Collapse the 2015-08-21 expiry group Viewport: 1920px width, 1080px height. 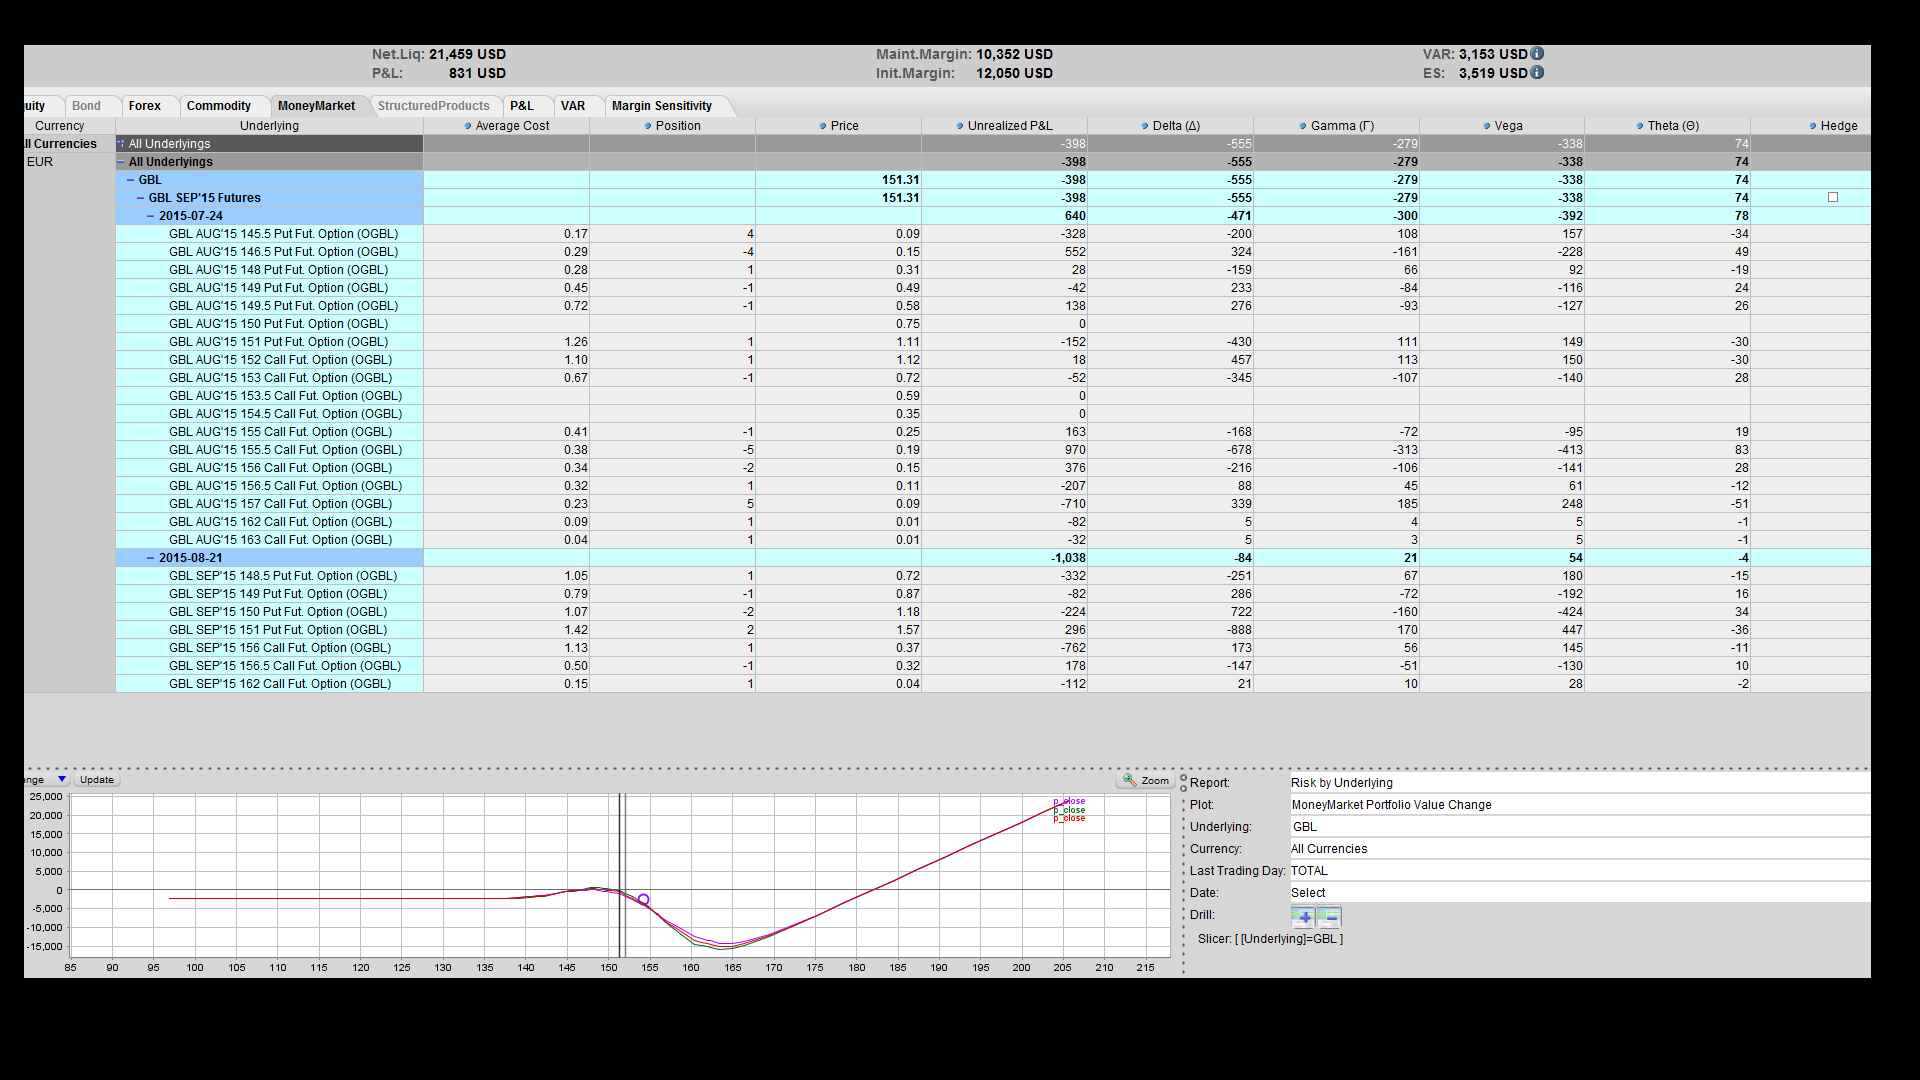151,558
